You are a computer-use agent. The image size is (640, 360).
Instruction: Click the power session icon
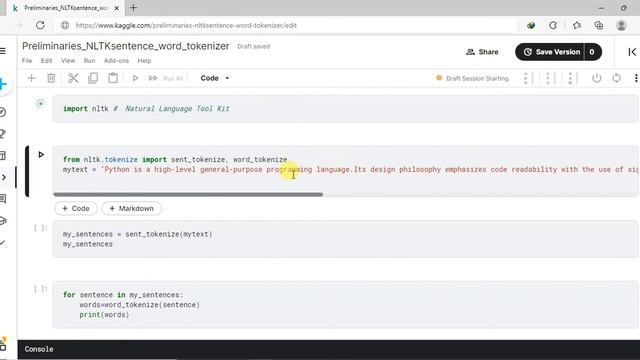[596, 78]
